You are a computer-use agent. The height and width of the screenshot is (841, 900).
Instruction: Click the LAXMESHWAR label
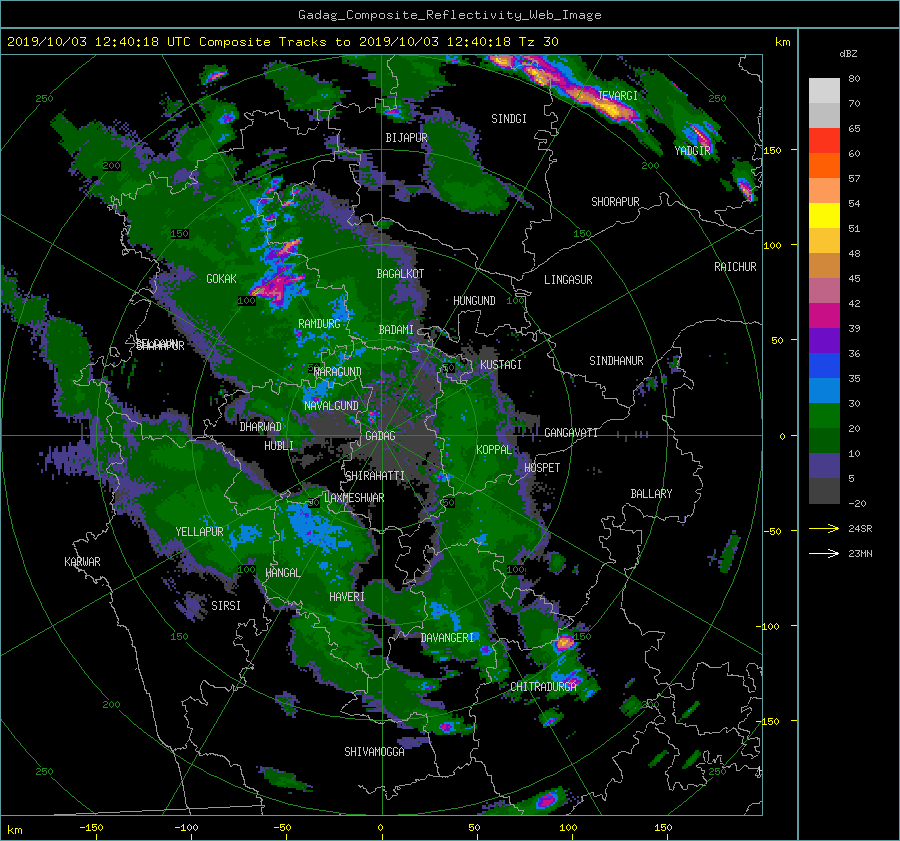pos(354,498)
